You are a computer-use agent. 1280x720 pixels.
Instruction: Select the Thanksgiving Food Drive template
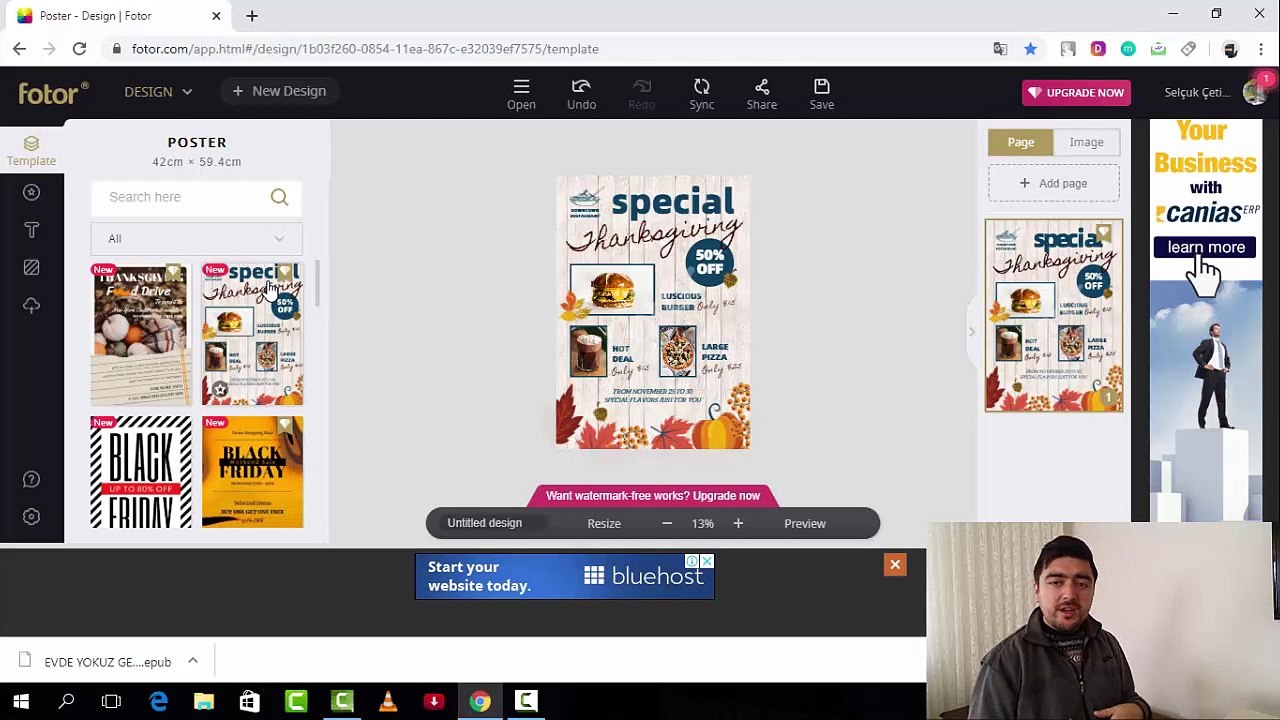click(140, 335)
